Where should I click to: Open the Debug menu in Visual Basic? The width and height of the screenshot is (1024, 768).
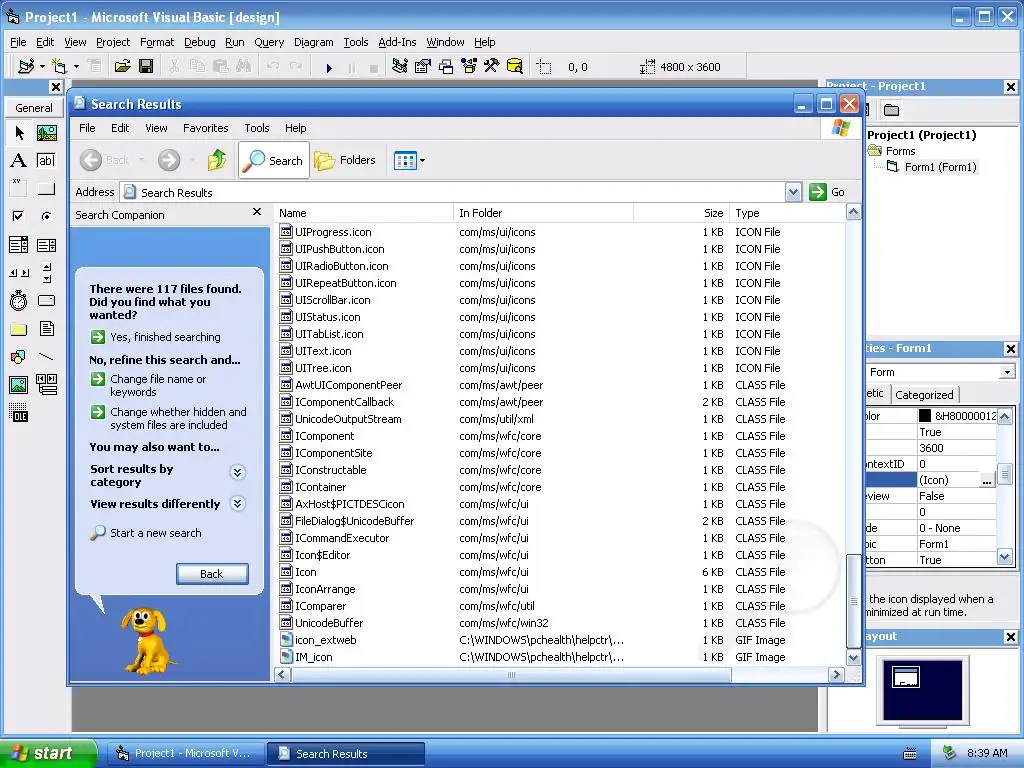tap(199, 42)
